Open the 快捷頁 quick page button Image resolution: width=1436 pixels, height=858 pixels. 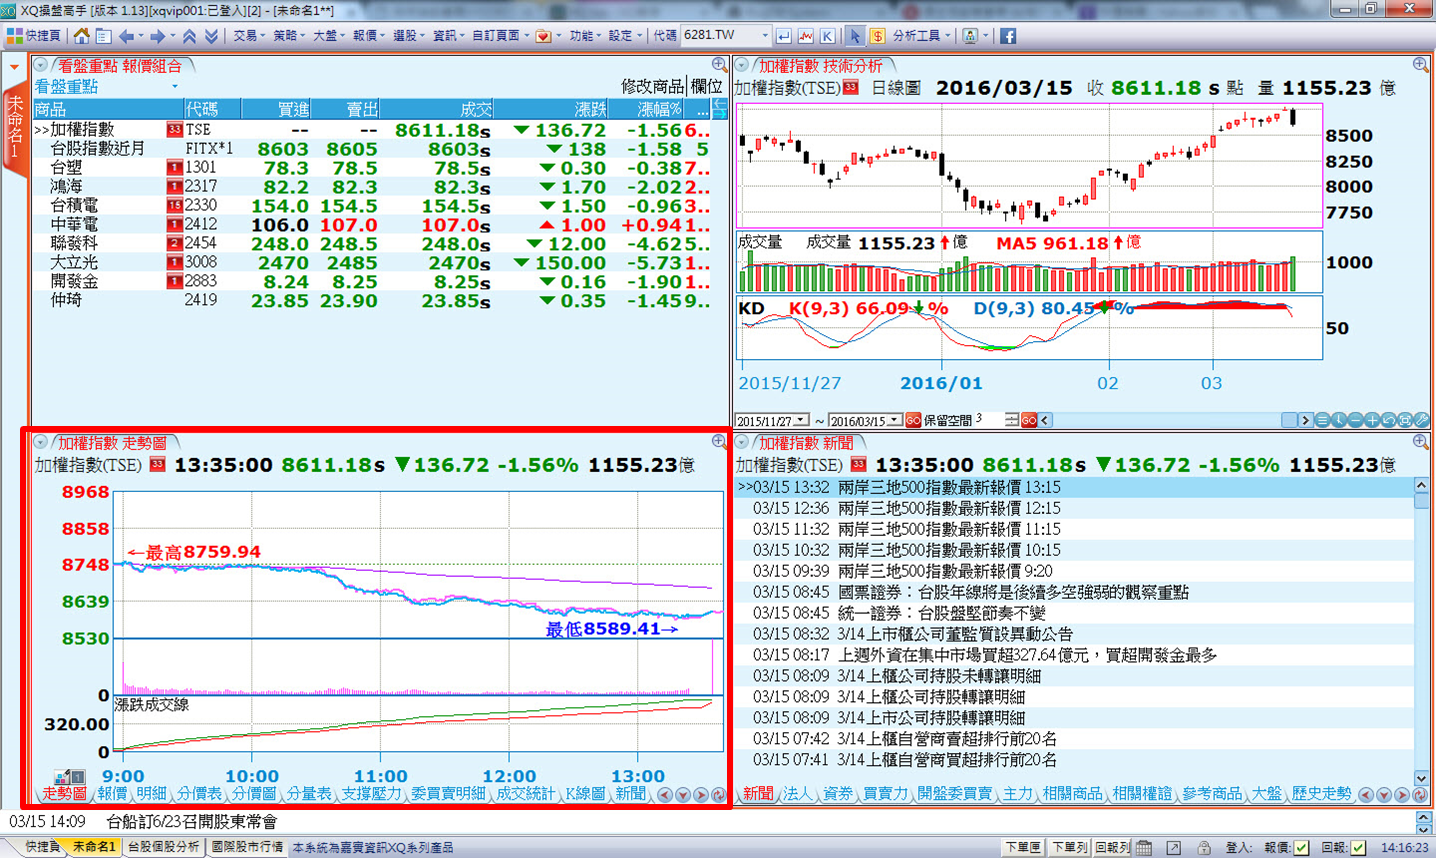click(34, 36)
